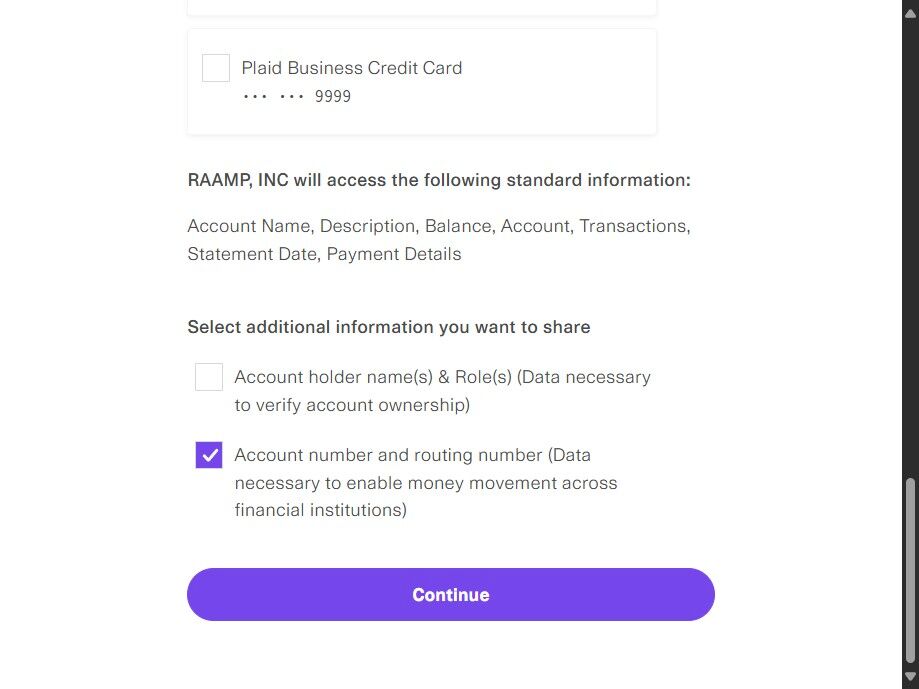
Task: Uncheck Account number and routing number option
Action: [x=209, y=455]
